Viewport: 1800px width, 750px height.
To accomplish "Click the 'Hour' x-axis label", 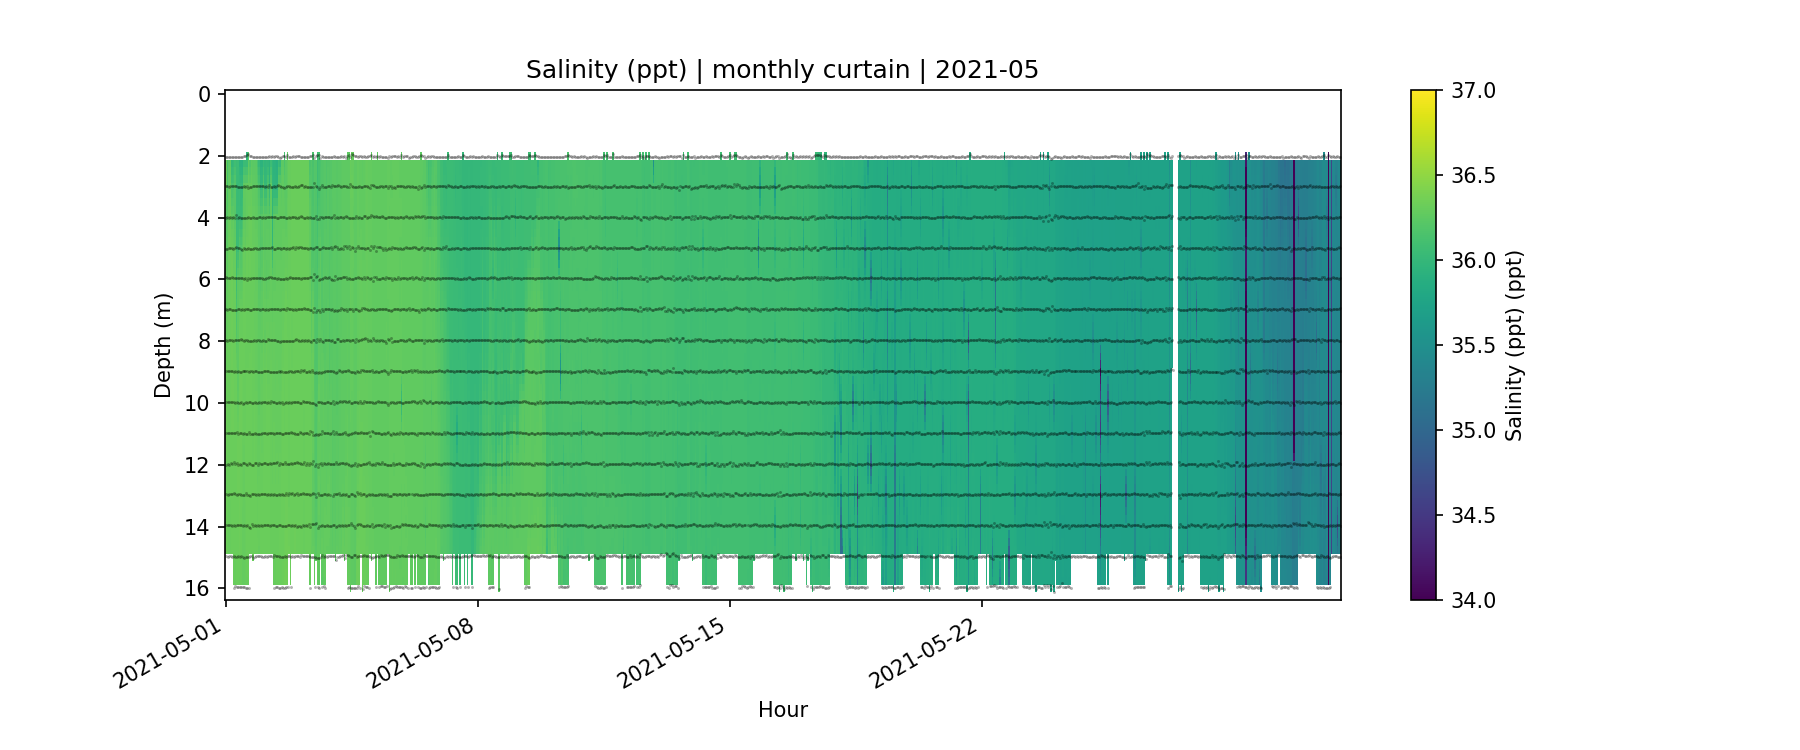I will point(782,710).
